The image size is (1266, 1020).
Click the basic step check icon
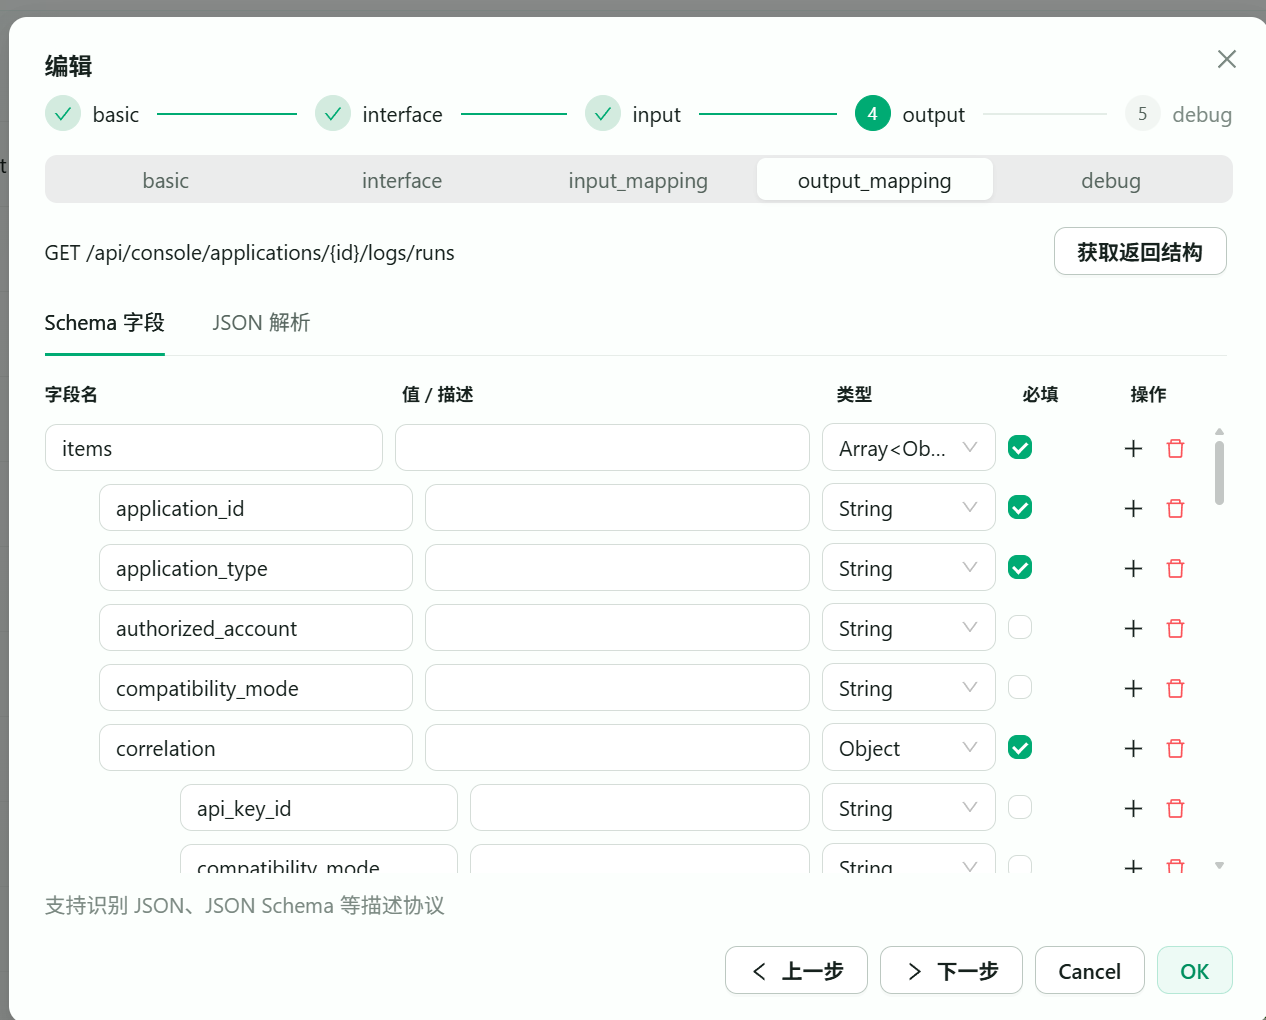(63, 114)
